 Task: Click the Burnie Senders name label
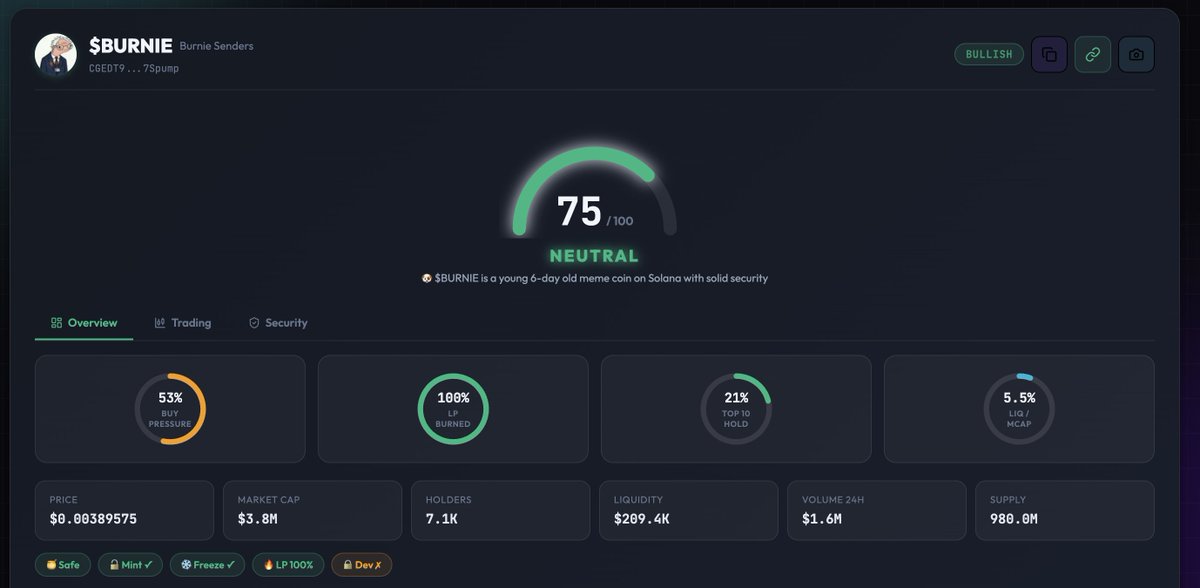[x=216, y=46]
